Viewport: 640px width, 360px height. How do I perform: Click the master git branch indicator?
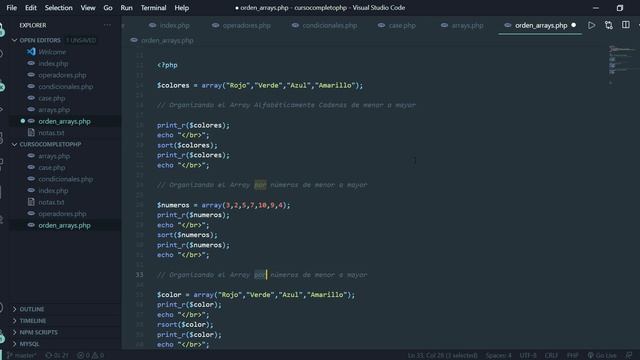(x=21, y=356)
